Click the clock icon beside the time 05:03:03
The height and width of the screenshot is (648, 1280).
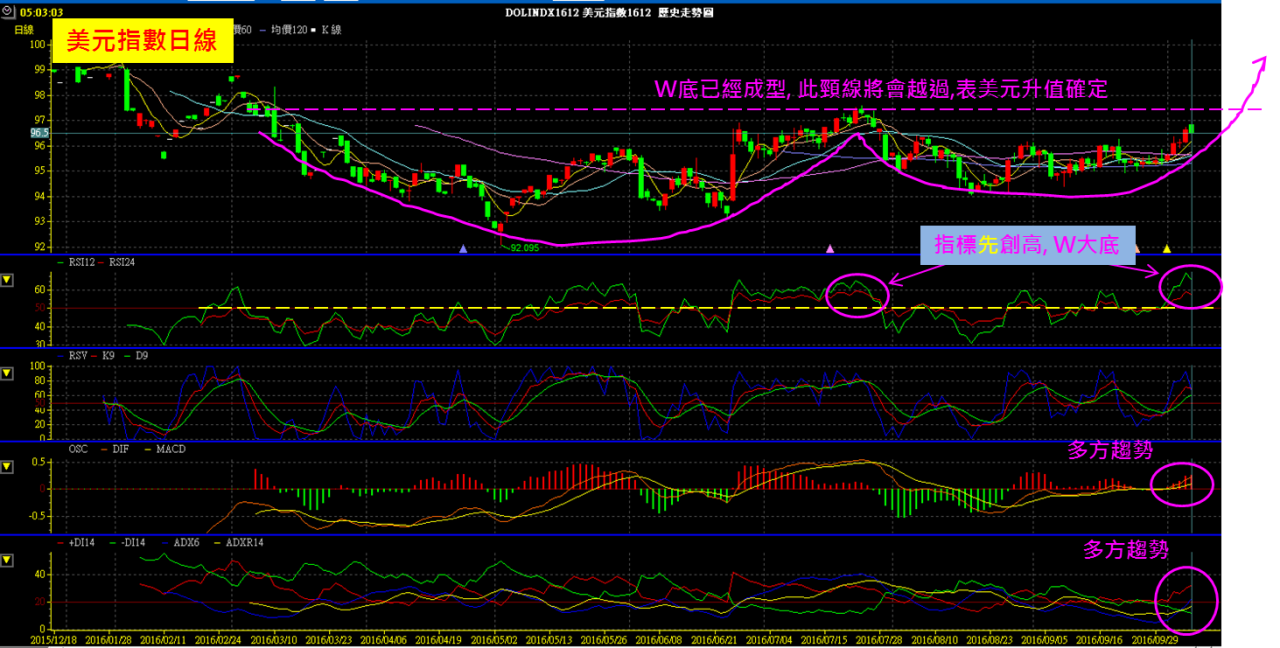point(8,12)
